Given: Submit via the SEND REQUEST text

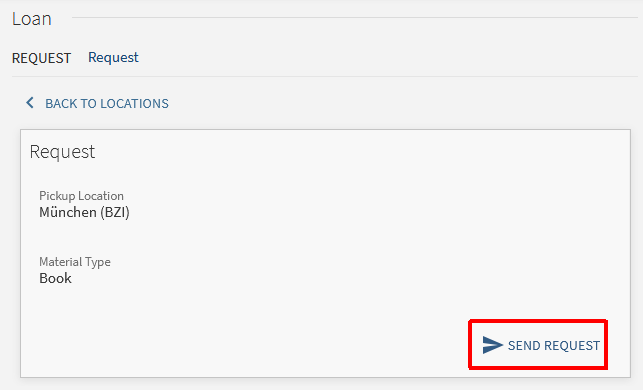Looking at the screenshot, I should [554, 346].
